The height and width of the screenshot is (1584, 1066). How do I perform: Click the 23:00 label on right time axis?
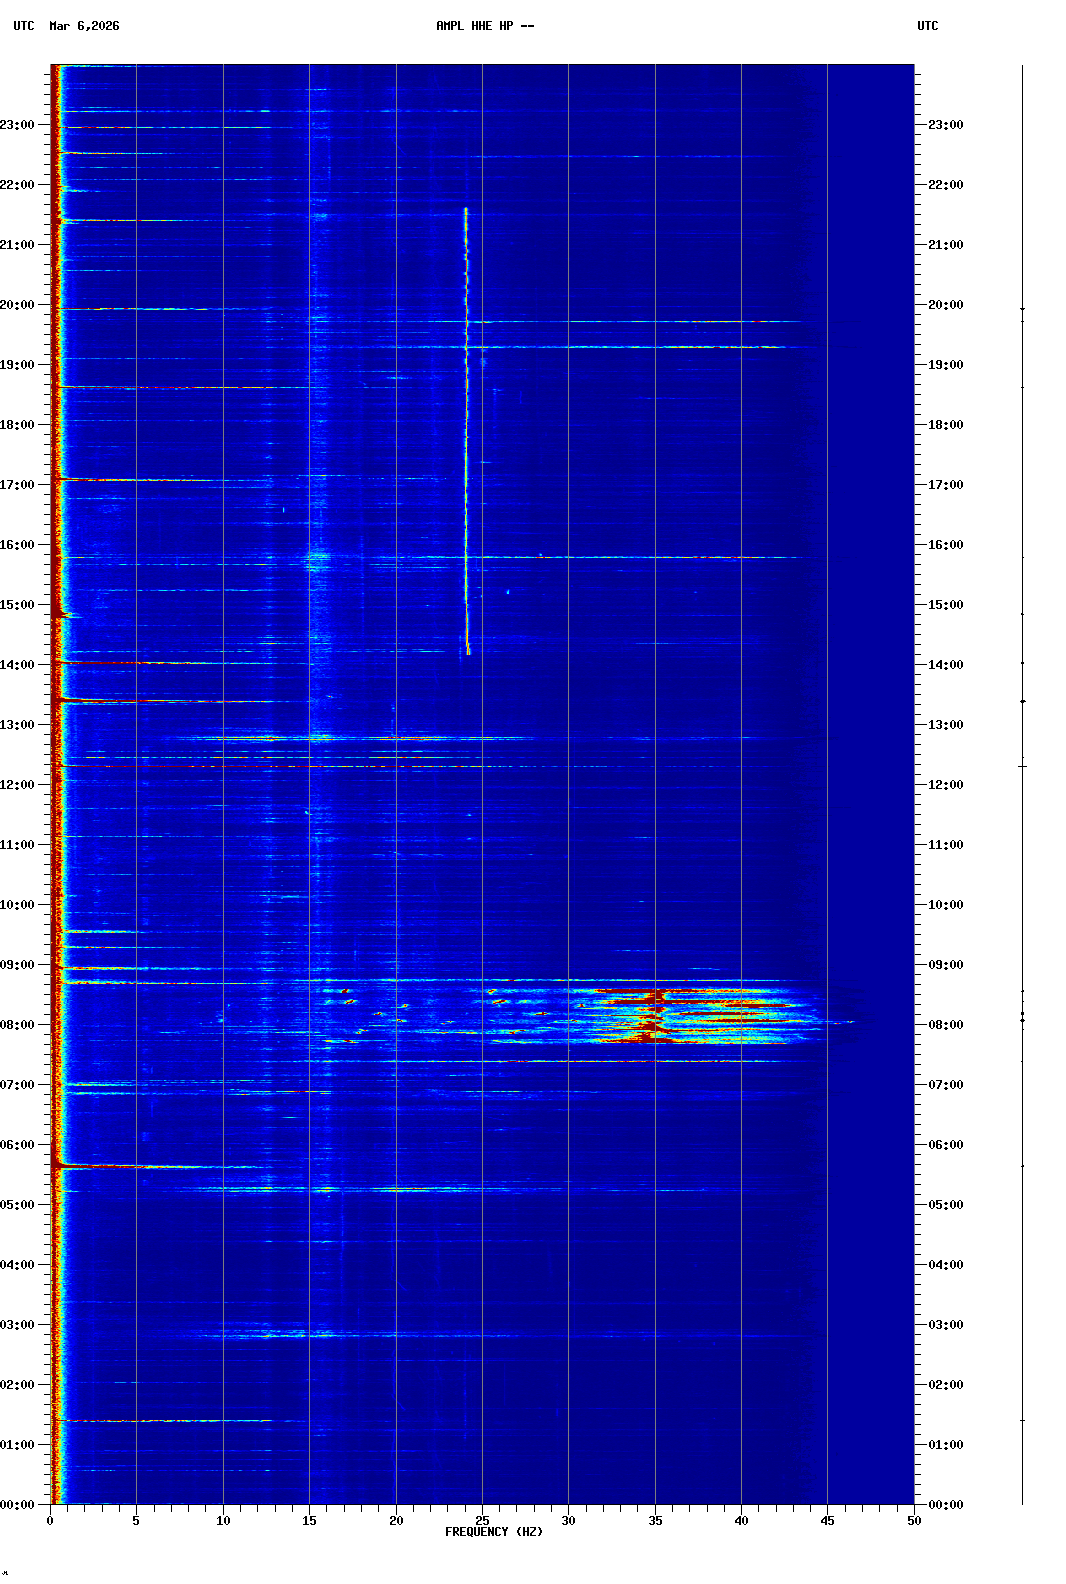pos(945,125)
